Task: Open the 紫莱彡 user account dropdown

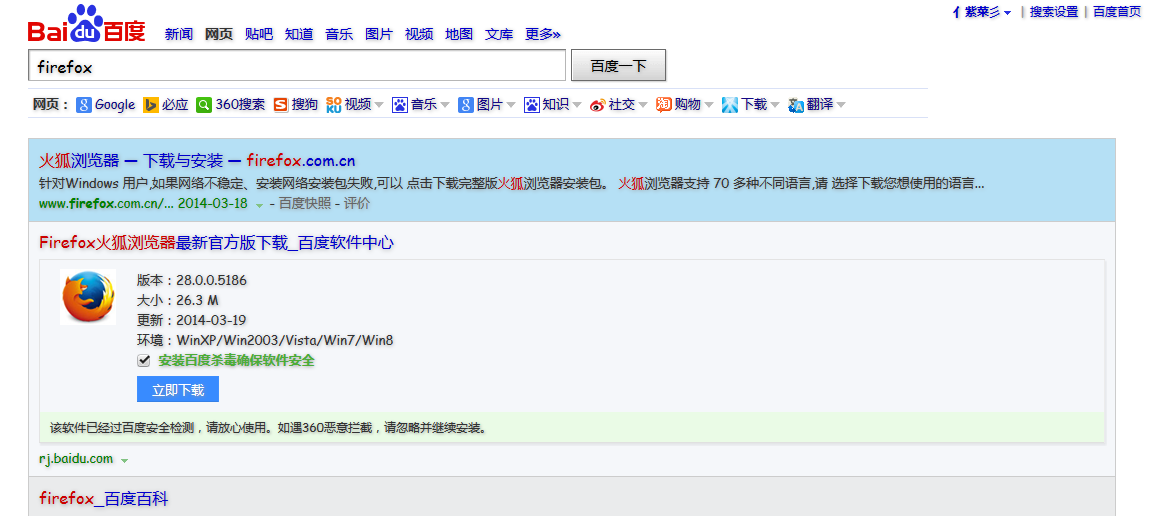Action: pos(983,12)
